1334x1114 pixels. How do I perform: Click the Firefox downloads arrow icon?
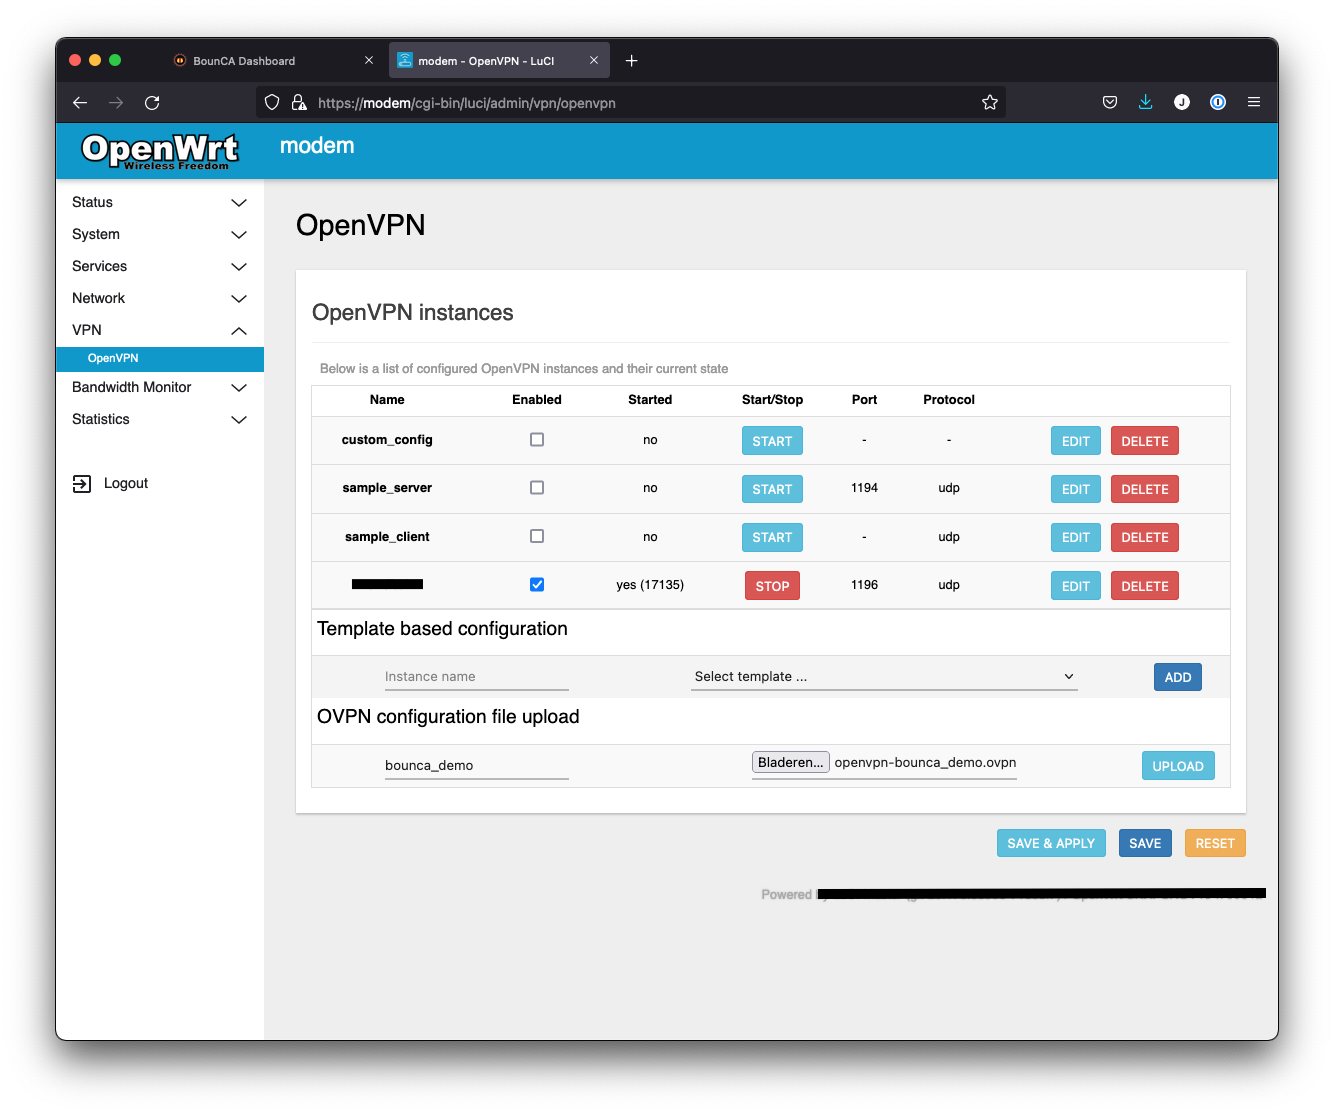tap(1145, 102)
